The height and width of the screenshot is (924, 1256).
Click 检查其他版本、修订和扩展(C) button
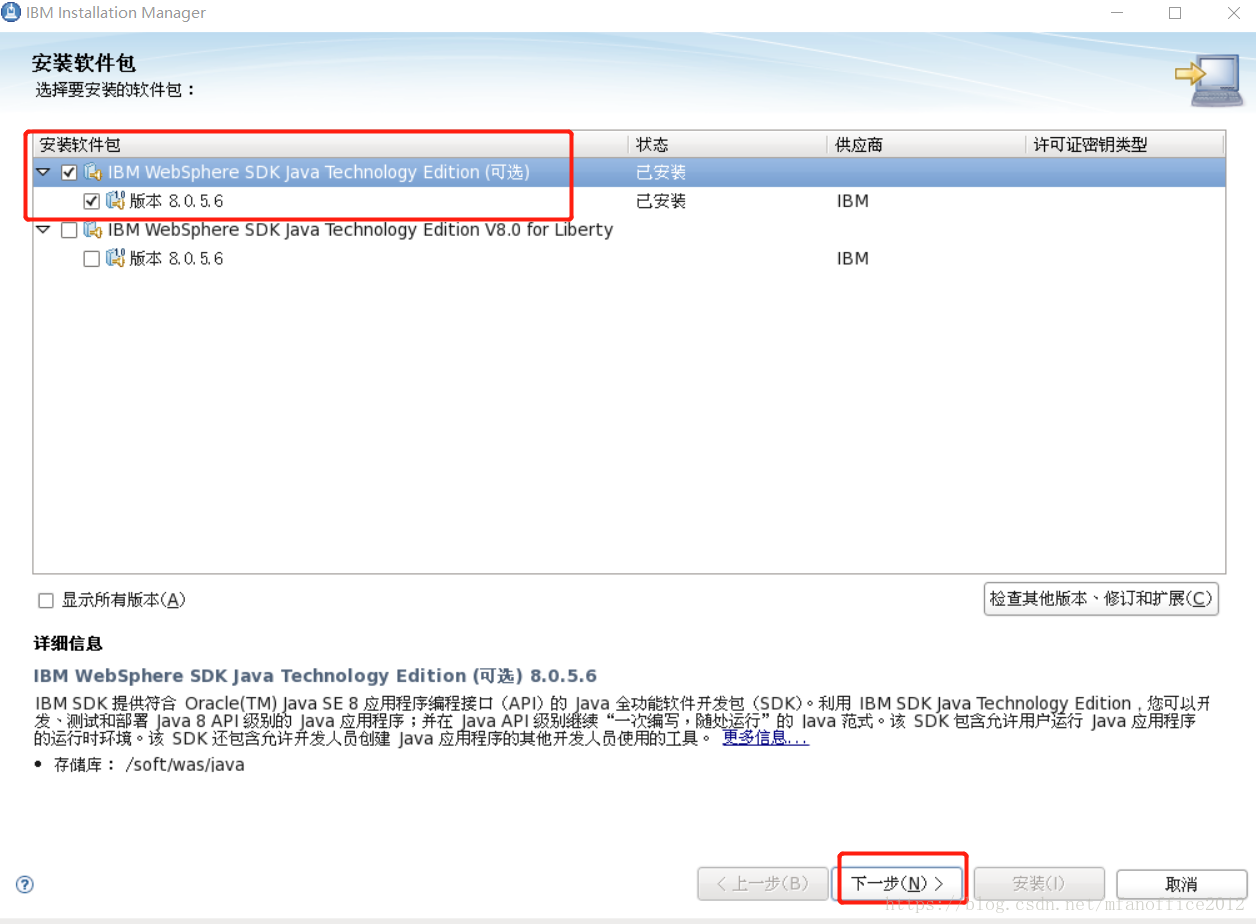tap(1101, 599)
